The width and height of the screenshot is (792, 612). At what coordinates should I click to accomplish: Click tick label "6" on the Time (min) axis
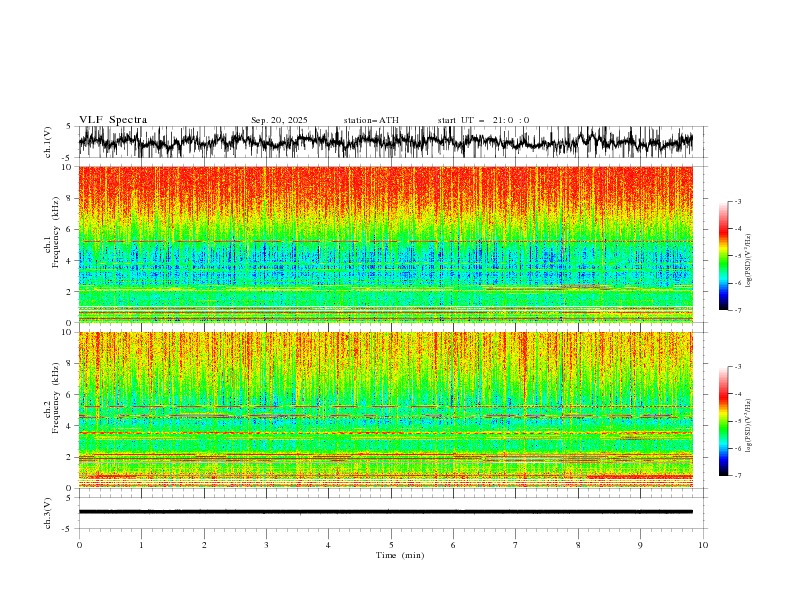(x=453, y=545)
